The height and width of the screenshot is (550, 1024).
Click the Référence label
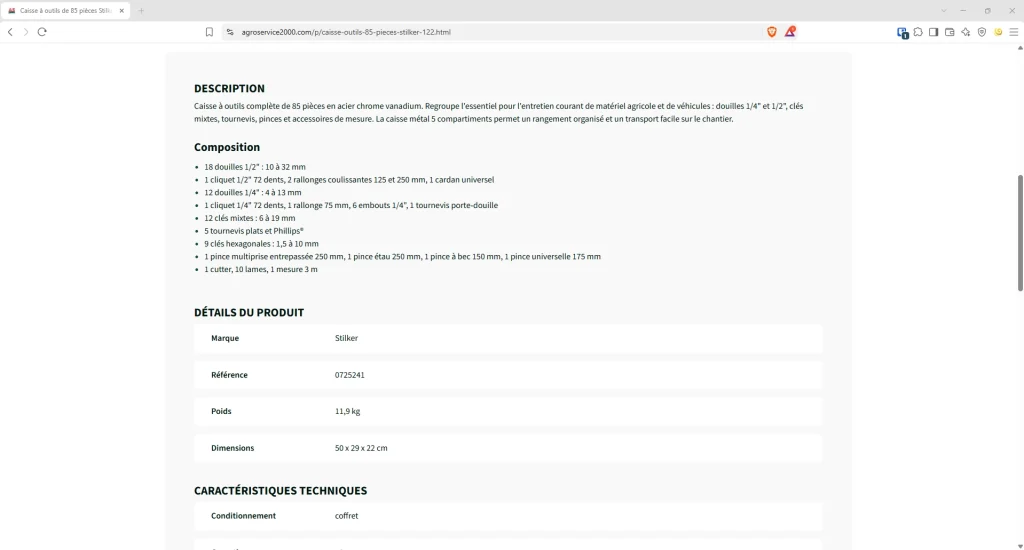[x=229, y=375]
